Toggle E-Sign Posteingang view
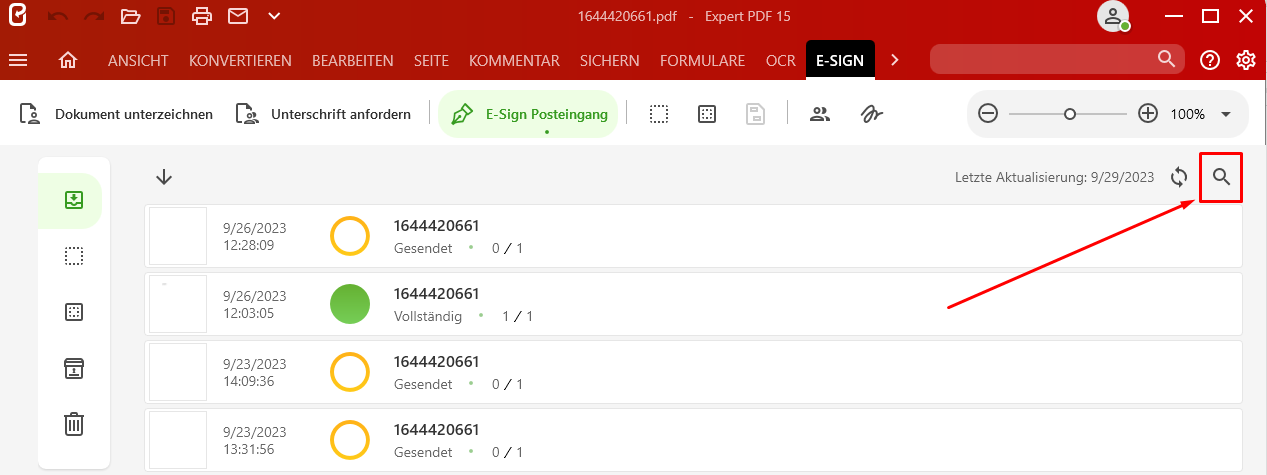This screenshot has height=475, width=1267. (x=529, y=114)
